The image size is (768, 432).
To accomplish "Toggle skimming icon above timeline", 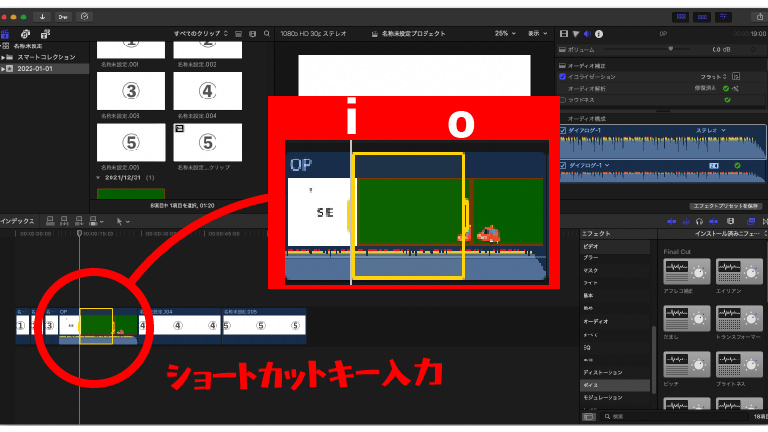I will (672, 221).
